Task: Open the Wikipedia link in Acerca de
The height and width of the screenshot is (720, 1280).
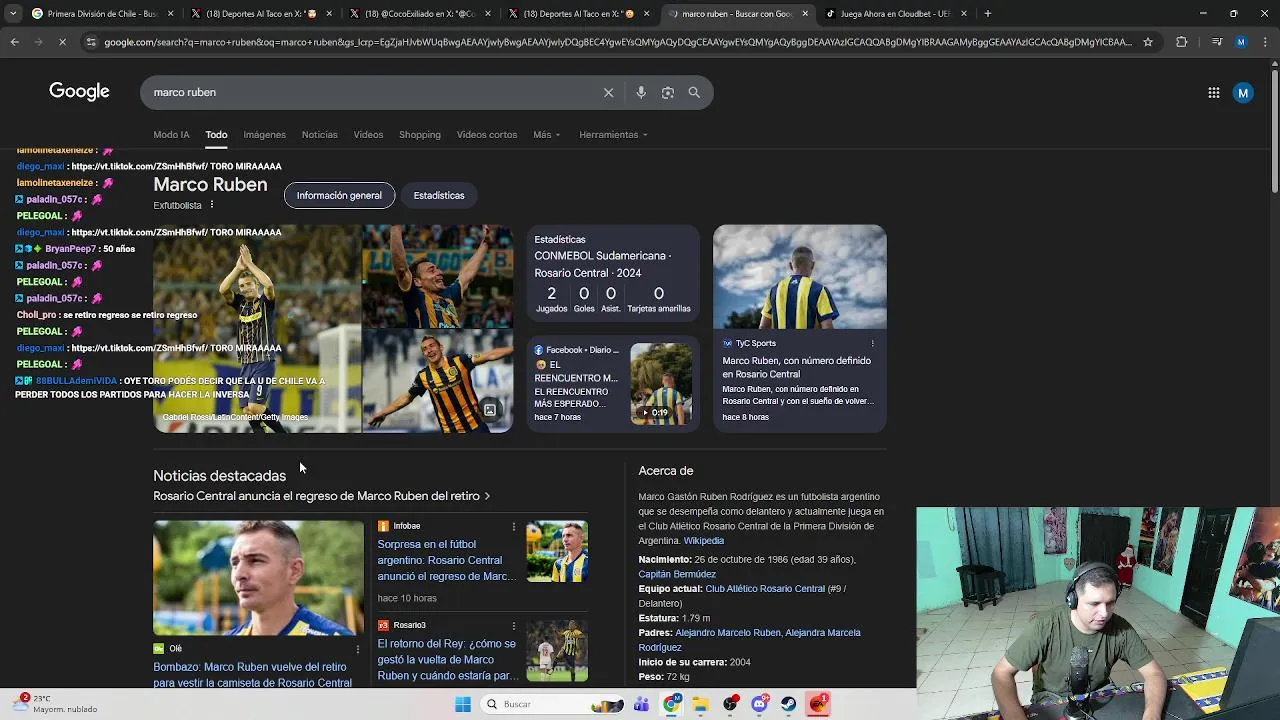Action: (704, 541)
